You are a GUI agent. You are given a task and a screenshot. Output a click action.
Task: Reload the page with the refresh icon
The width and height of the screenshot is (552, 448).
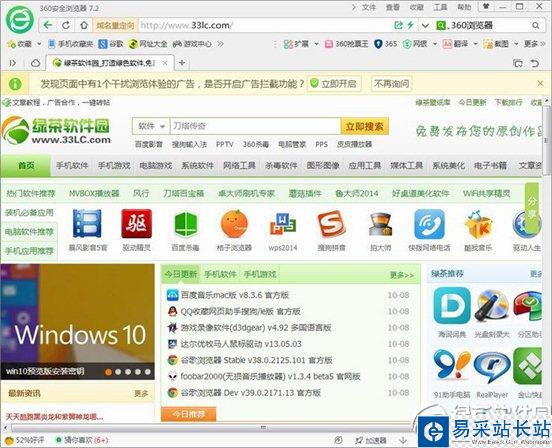tap(66, 25)
